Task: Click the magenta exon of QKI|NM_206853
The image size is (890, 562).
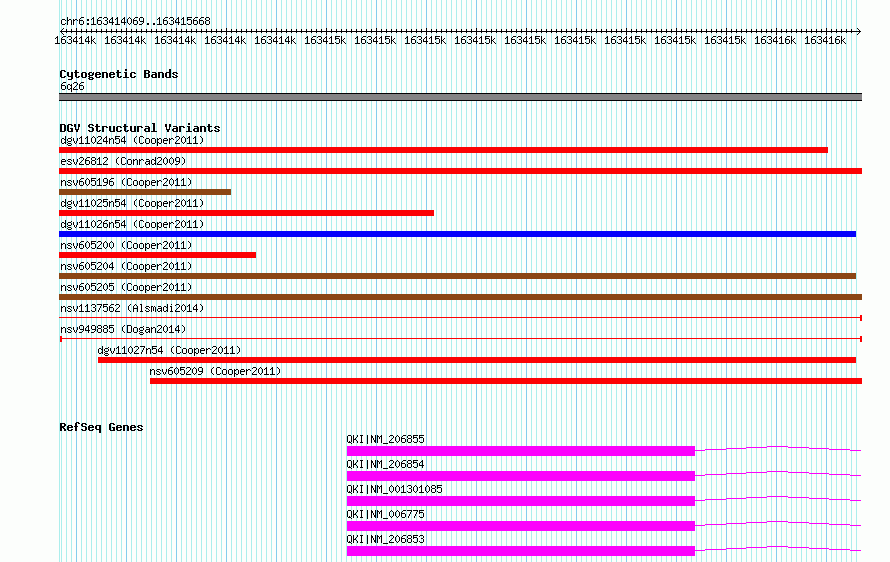Action: click(520, 551)
